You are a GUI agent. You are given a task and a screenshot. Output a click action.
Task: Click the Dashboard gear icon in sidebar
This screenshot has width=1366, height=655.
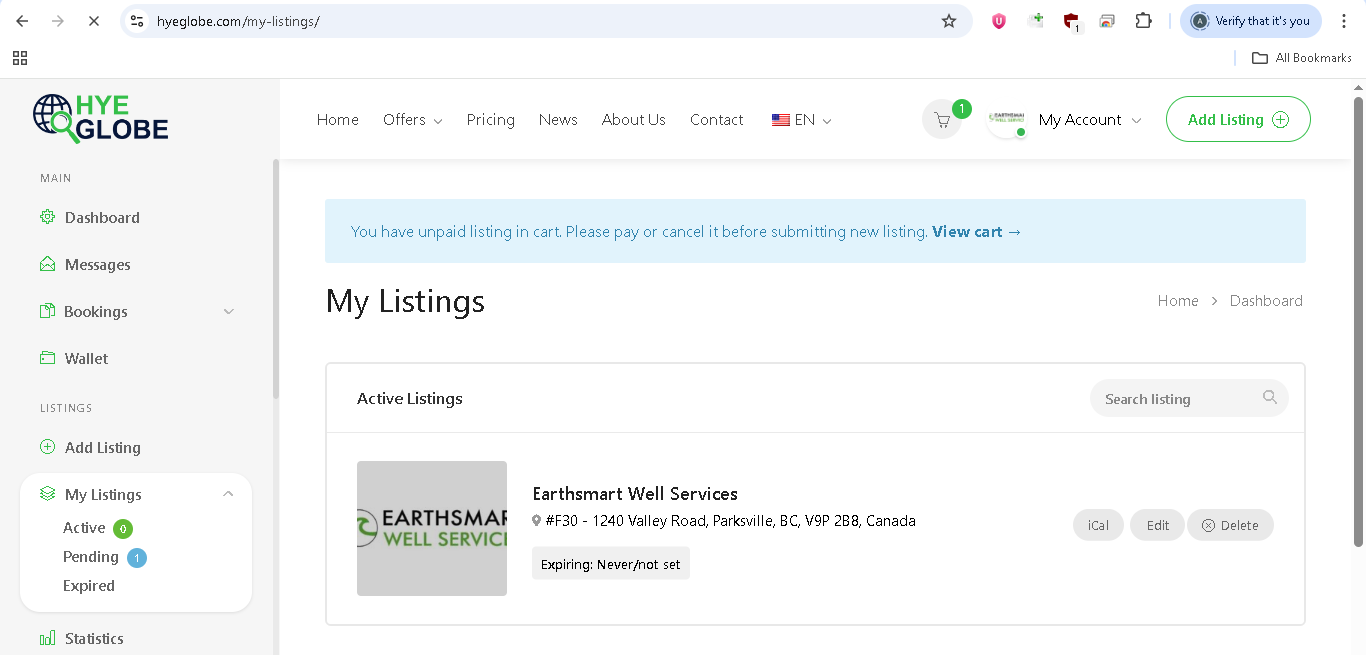point(47,217)
